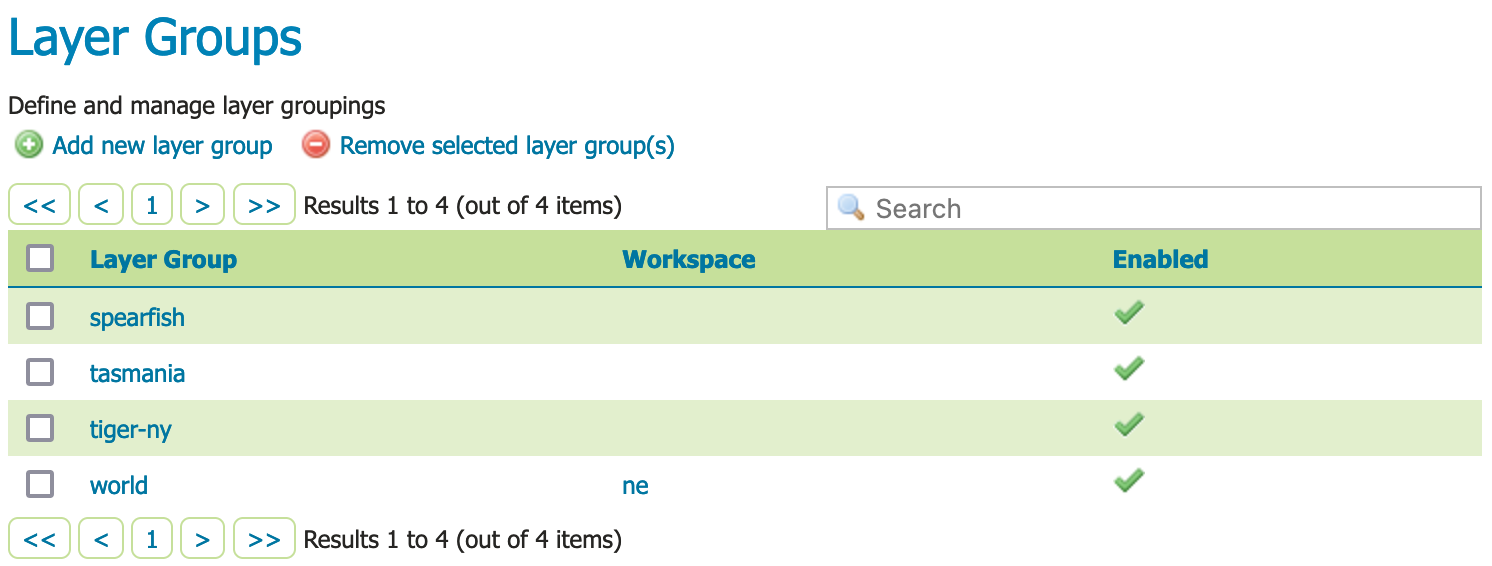Sort by Layer Group column header
This screenshot has width=1492, height=566.
coord(163,260)
